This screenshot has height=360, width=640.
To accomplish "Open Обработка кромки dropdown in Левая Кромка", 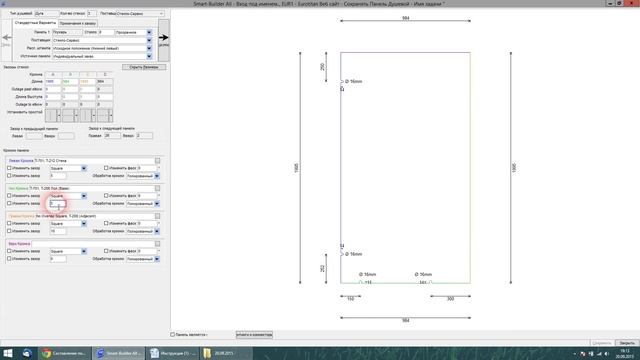I will point(157,176).
